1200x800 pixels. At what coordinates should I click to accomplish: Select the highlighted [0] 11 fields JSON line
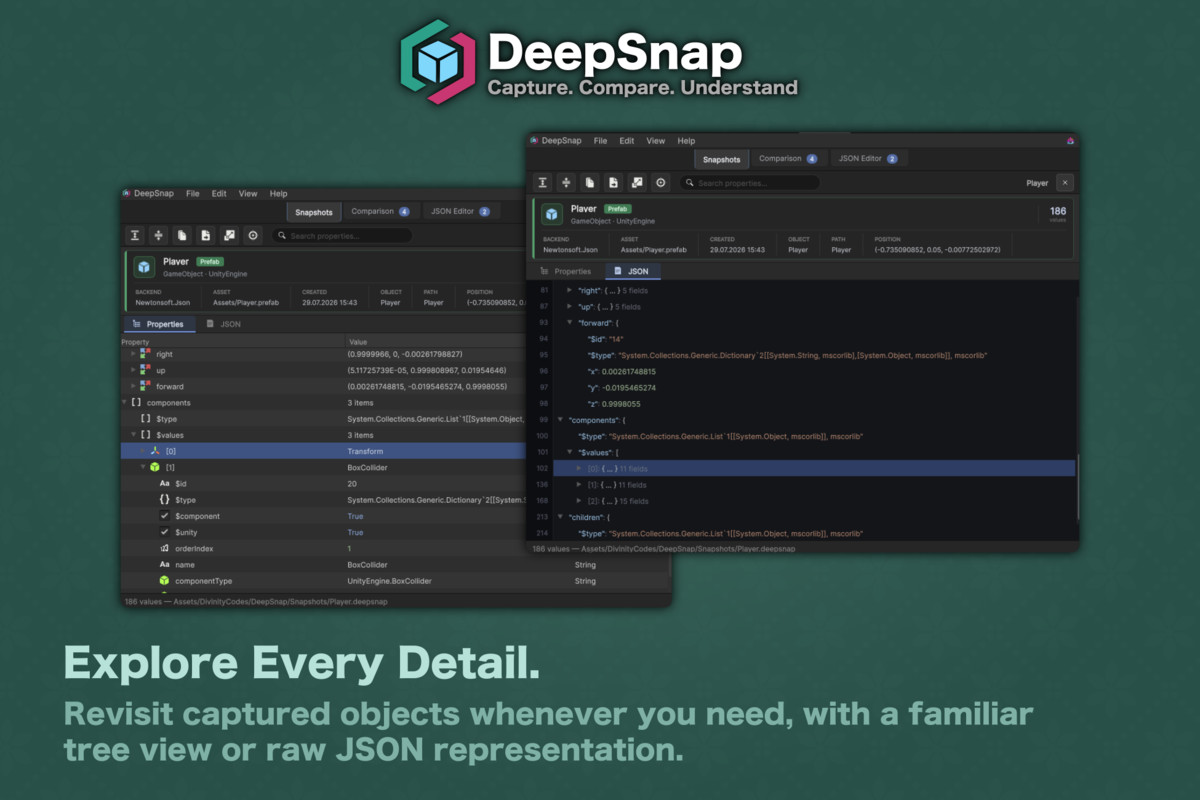814,468
